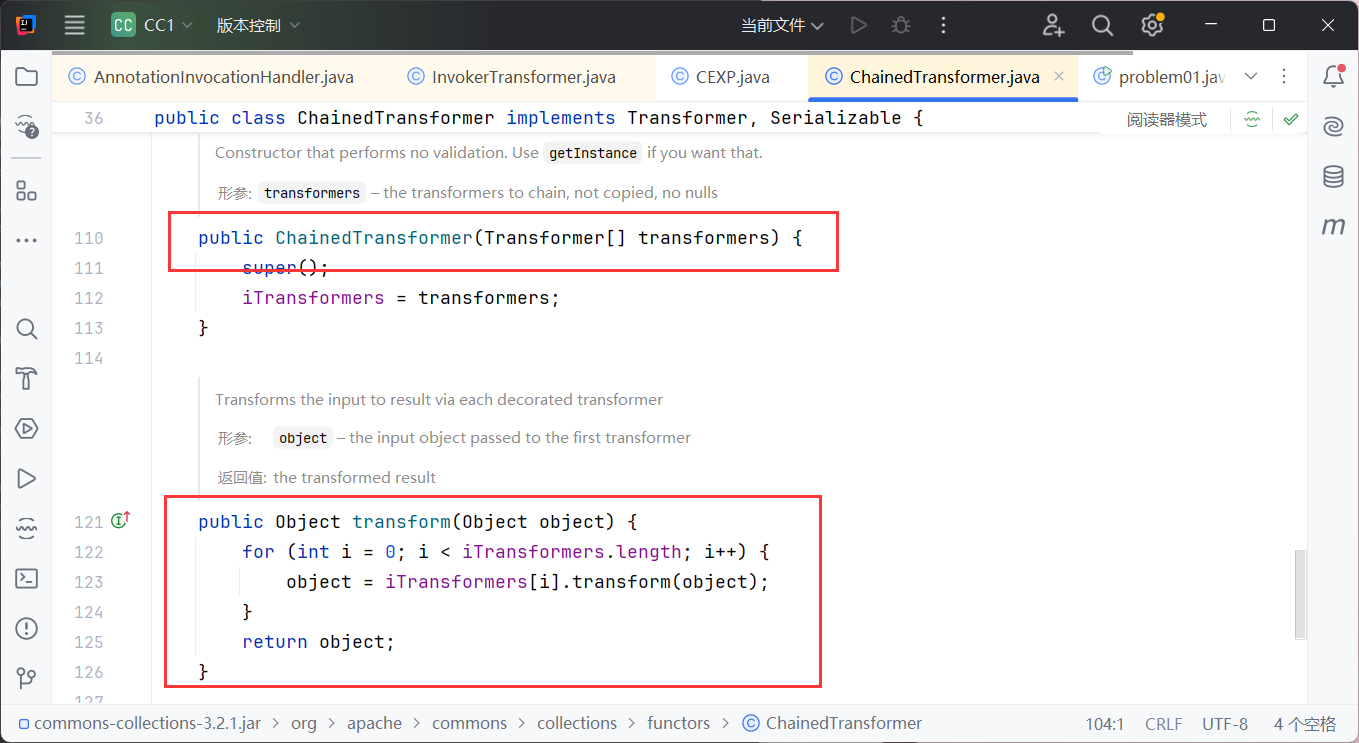Image resolution: width=1359 pixels, height=743 pixels.
Task: Open the Maven tool window
Action: tap(1333, 227)
